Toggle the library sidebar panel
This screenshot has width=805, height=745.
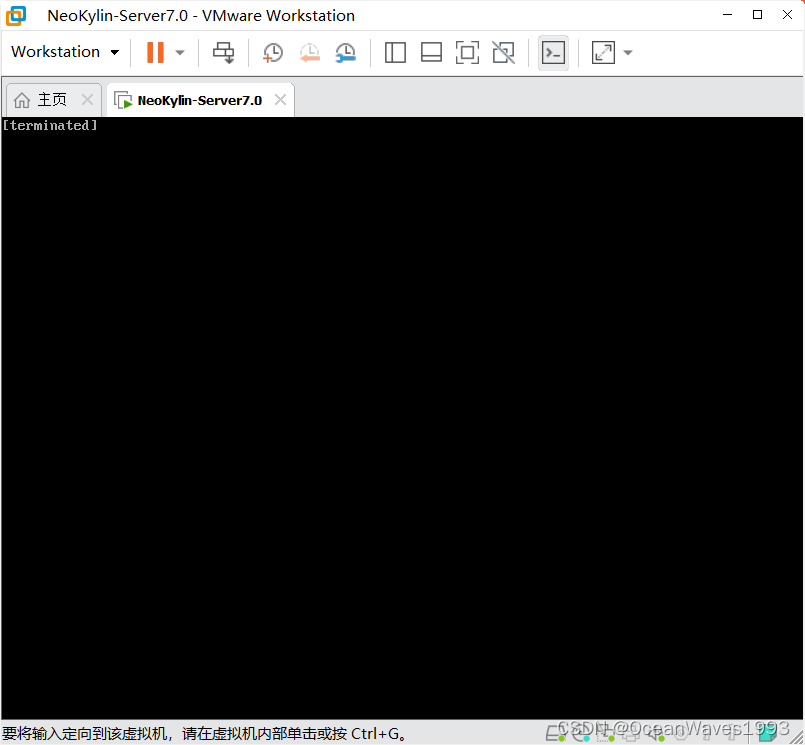pos(395,52)
